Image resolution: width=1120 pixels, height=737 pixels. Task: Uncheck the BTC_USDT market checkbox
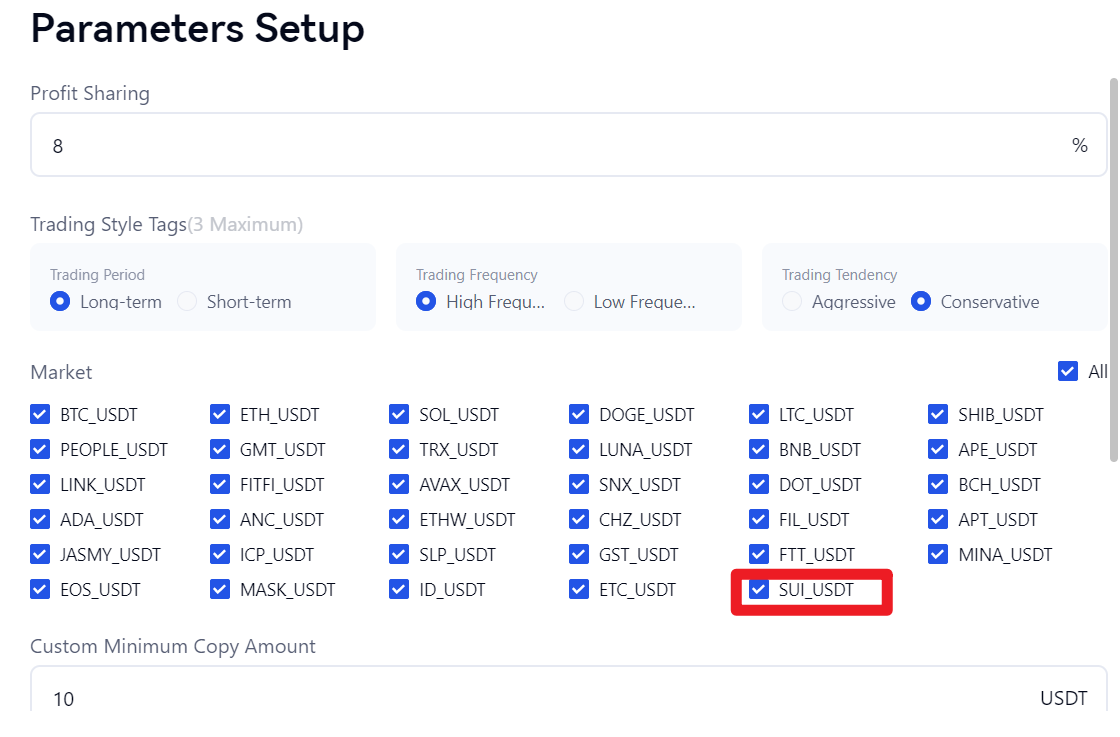pos(40,415)
